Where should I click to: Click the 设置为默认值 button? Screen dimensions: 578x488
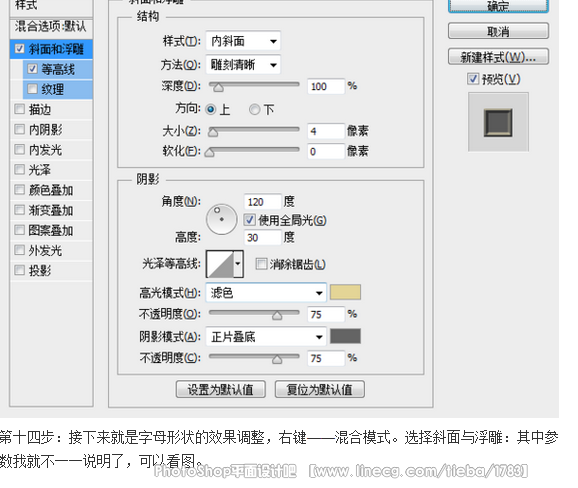click(x=221, y=390)
